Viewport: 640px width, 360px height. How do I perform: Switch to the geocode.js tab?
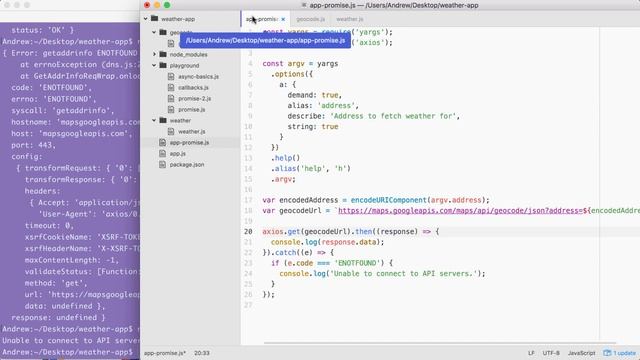310,19
